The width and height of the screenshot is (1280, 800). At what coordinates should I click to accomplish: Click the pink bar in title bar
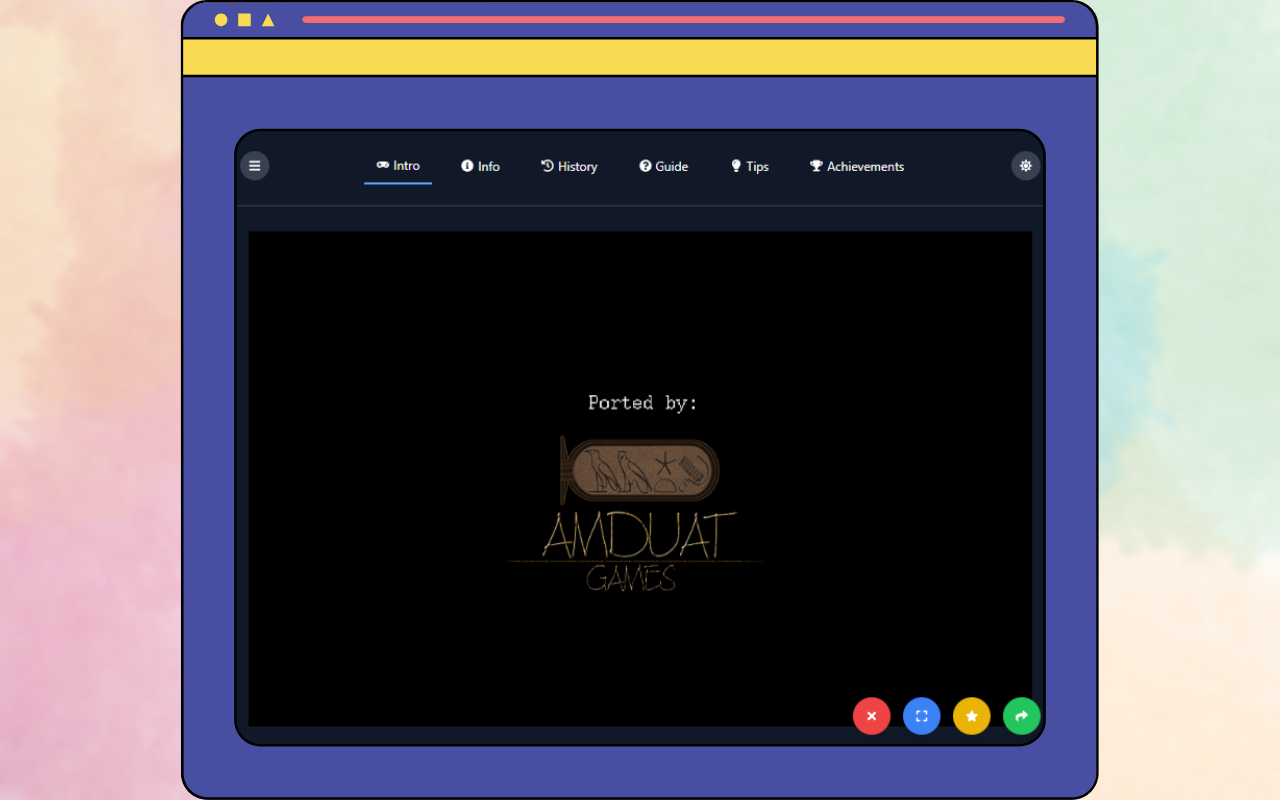coord(683,19)
